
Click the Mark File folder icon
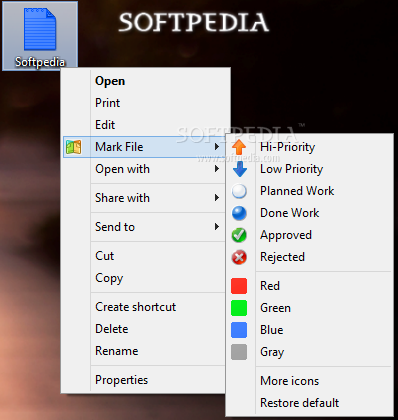[x=74, y=147]
